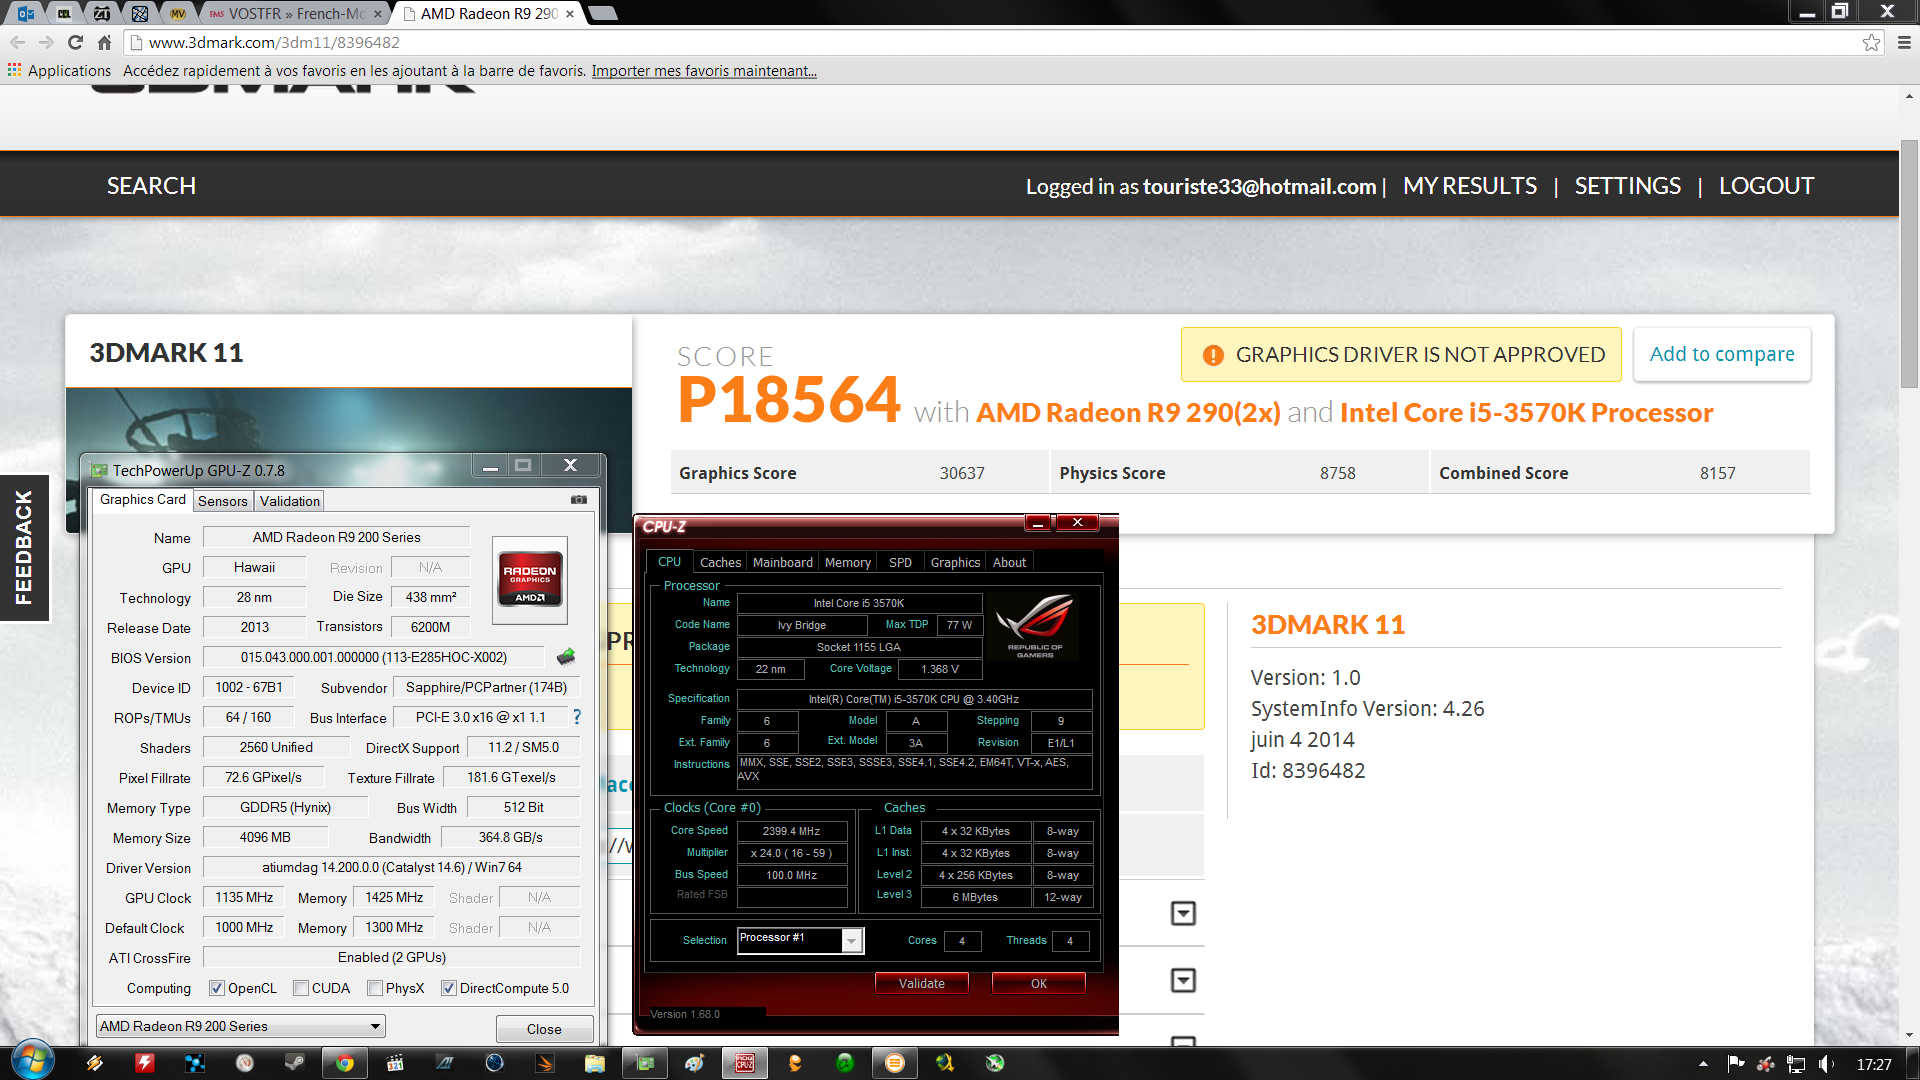Click LOGOUT link
The height and width of the screenshot is (1080, 1920).
(1766, 186)
